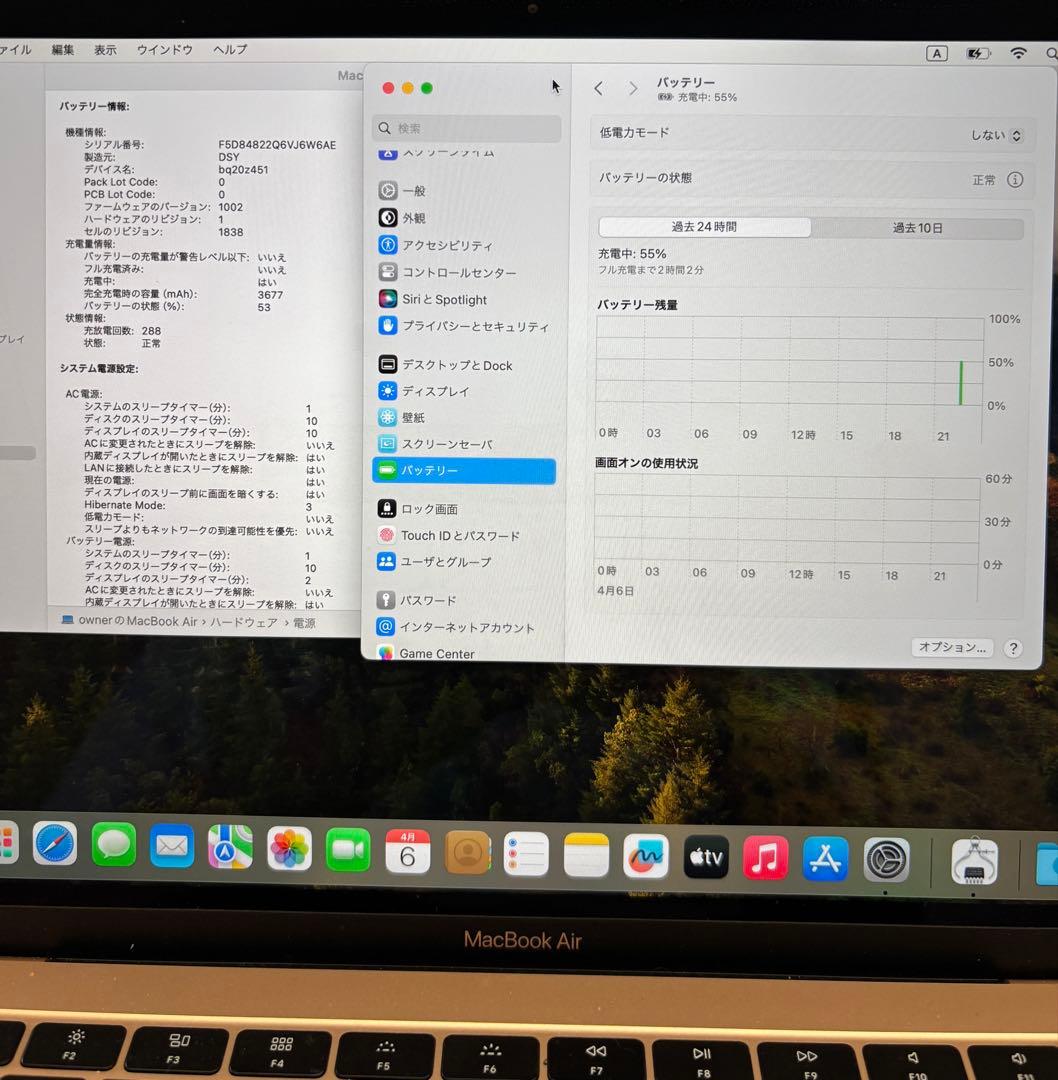Click the 完全充電時の容量 3677 value

tap(270, 295)
